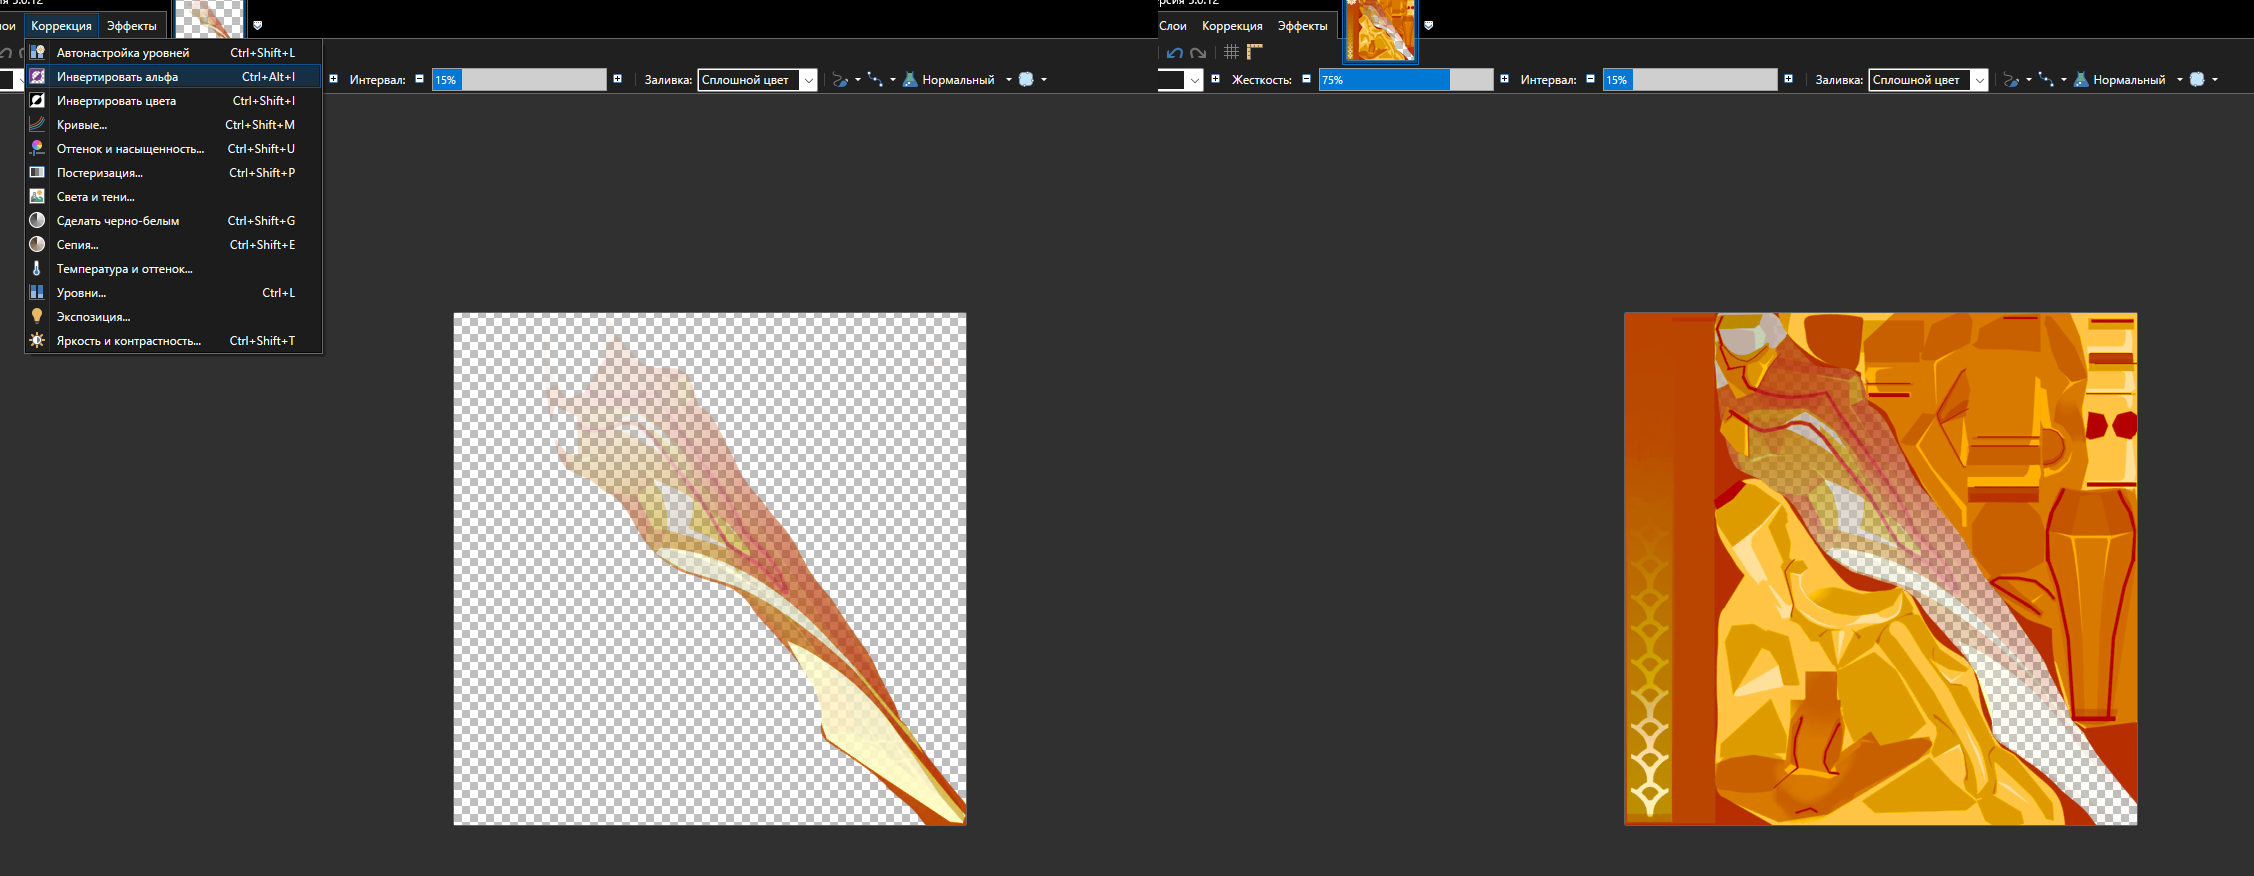Screen dimensions: 2254x876
Task: Select the orange image thumbnail in right window
Action: click(1380, 31)
